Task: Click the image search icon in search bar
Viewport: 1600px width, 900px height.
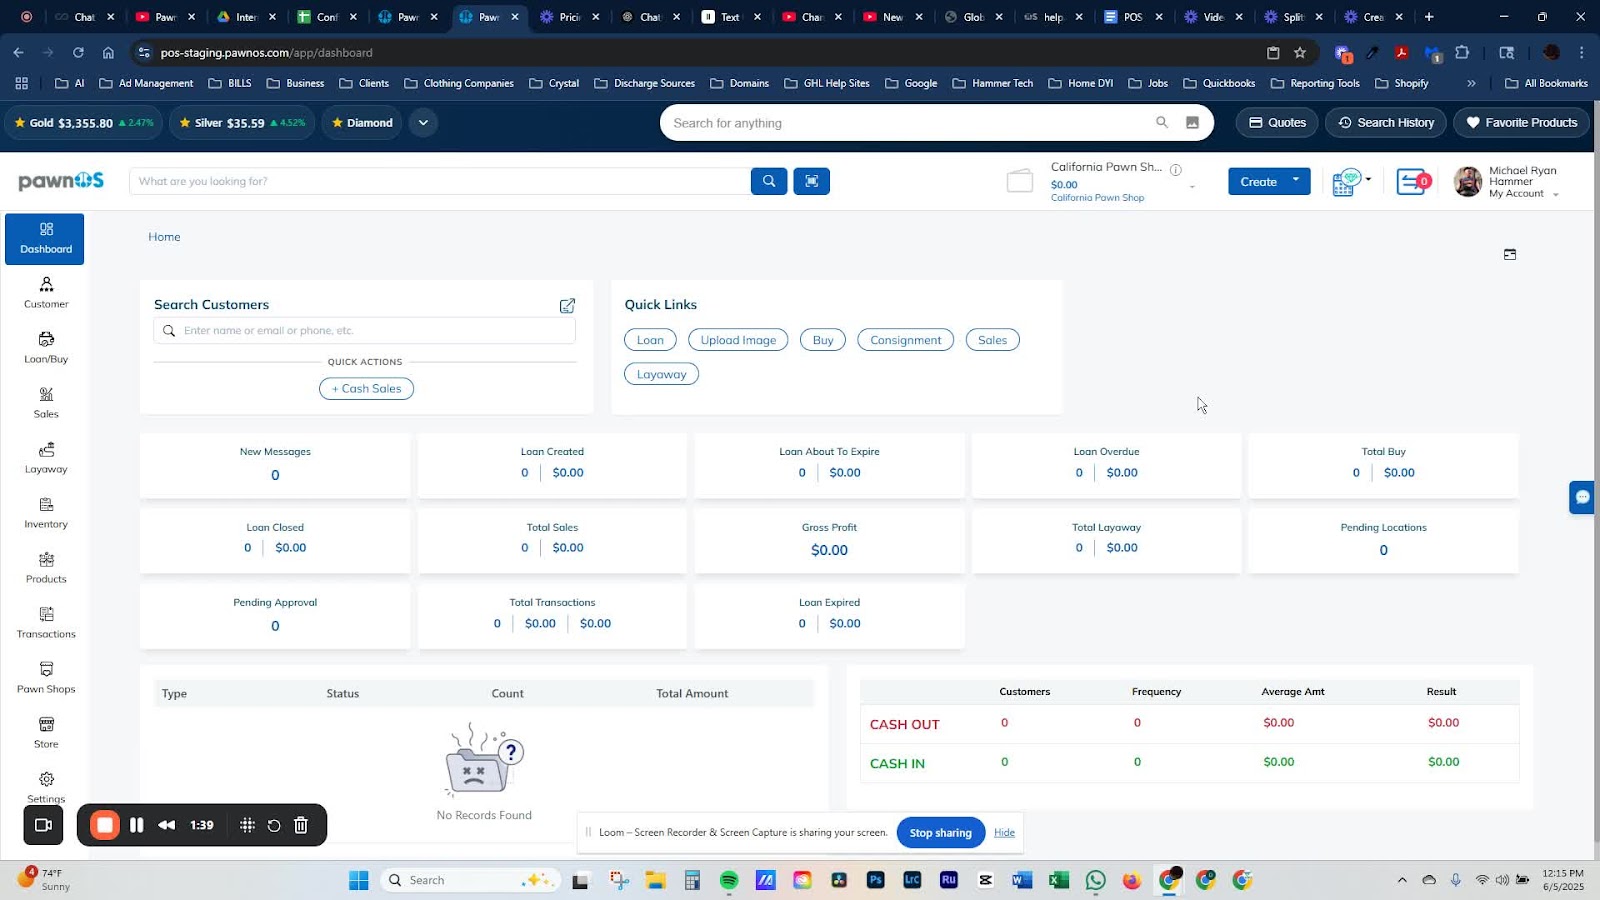Action: [x=1192, y=123]
